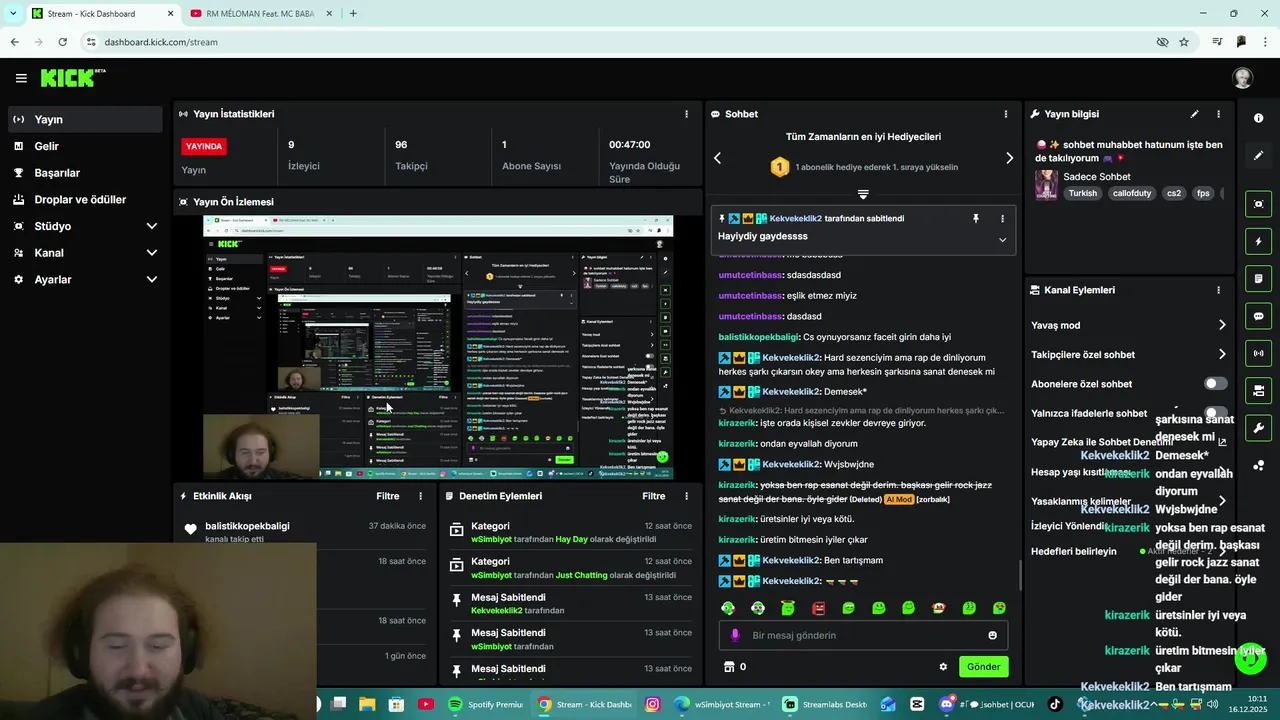Show previous gifter leaderboard with left arrow
The image size is (1280, 720).
[717, 158]
